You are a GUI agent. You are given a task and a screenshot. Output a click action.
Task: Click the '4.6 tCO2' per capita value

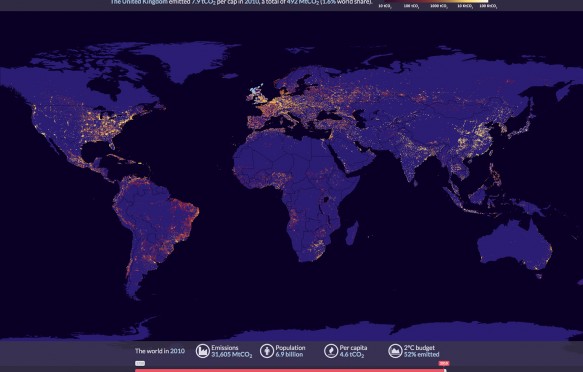click(x=352, y=355)
